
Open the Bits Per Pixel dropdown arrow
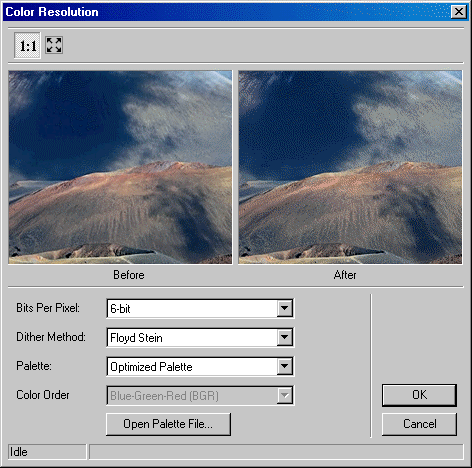(x=284, y=308)
